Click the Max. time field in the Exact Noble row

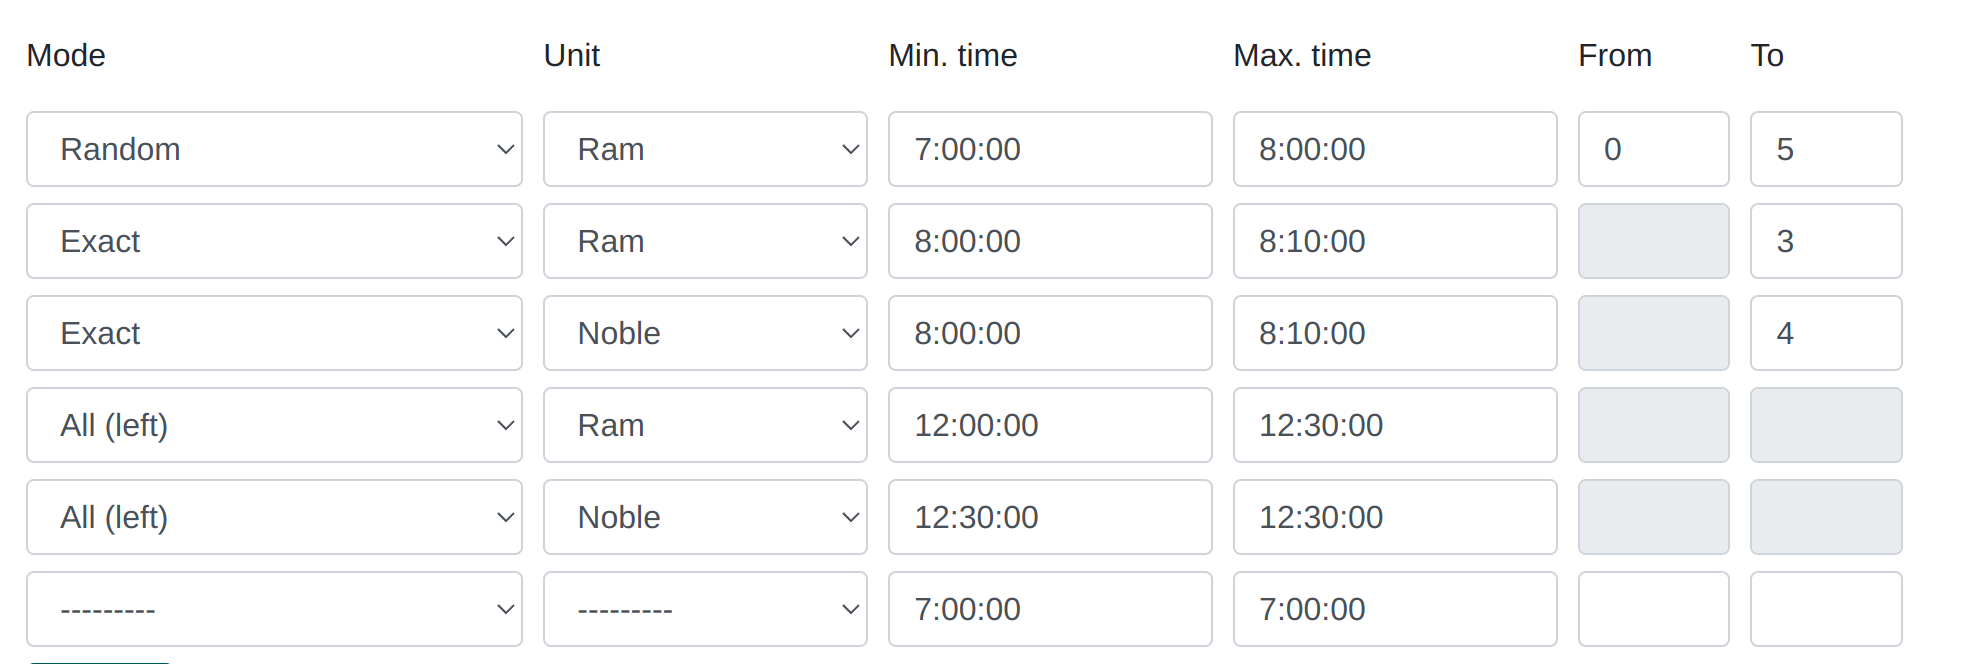click(x=1395, y=333)
